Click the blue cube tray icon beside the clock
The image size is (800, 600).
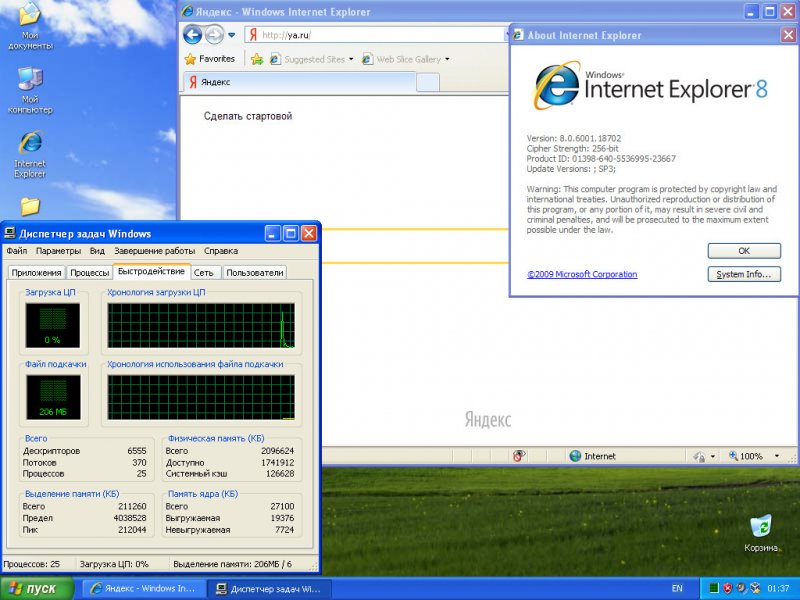(755, 589)
